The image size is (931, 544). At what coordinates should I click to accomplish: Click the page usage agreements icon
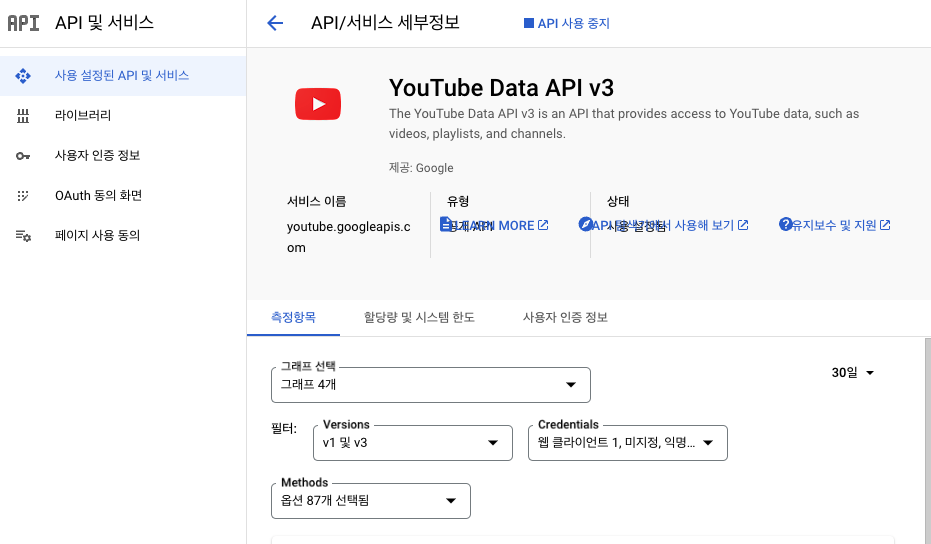pyautogui.click(x=23, y=236)
